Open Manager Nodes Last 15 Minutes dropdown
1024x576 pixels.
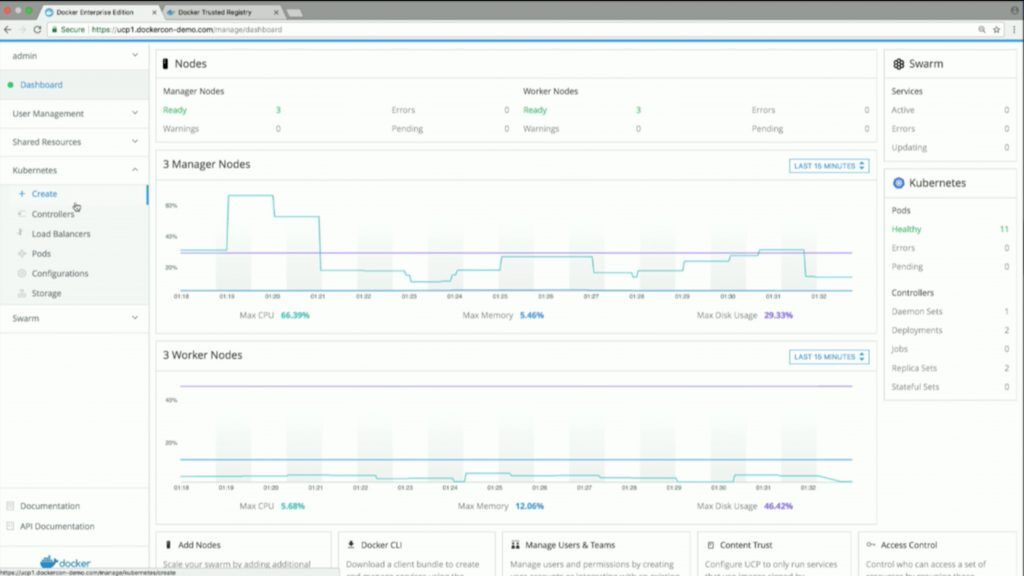pyautogui.click(x=829, y=166)
